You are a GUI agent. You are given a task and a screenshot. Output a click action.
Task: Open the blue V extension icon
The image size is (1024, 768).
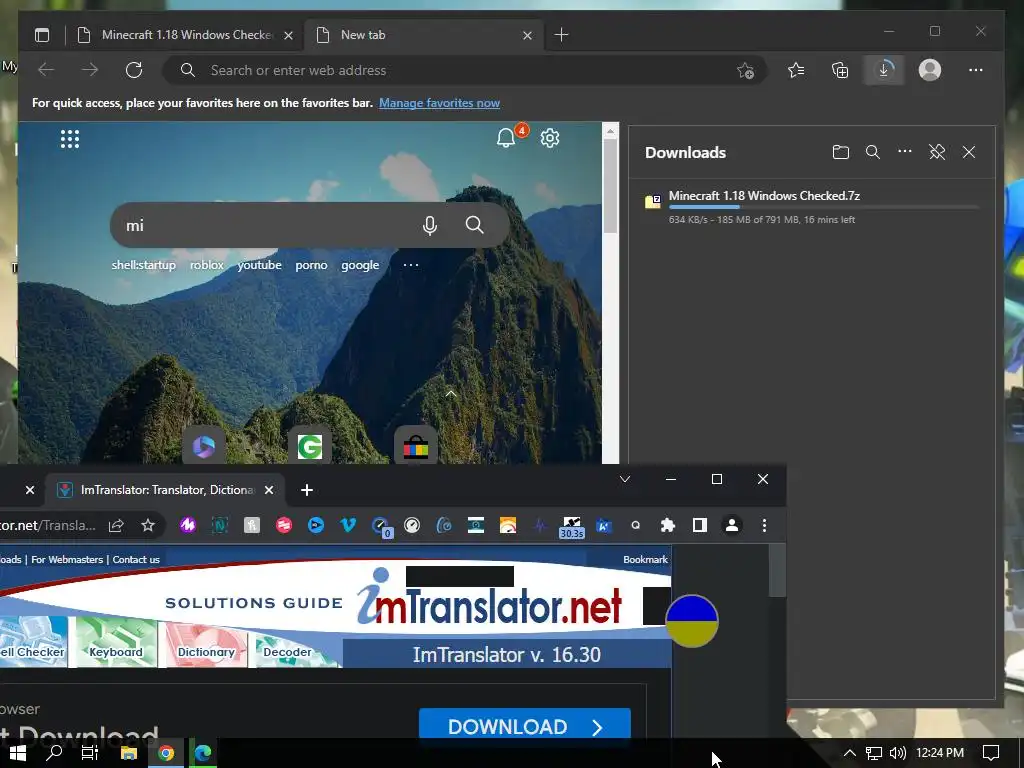click(347, 525)
